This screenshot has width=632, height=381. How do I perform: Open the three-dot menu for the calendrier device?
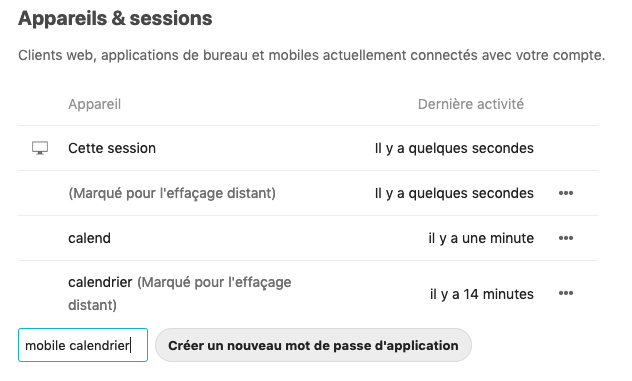[566, 293]
